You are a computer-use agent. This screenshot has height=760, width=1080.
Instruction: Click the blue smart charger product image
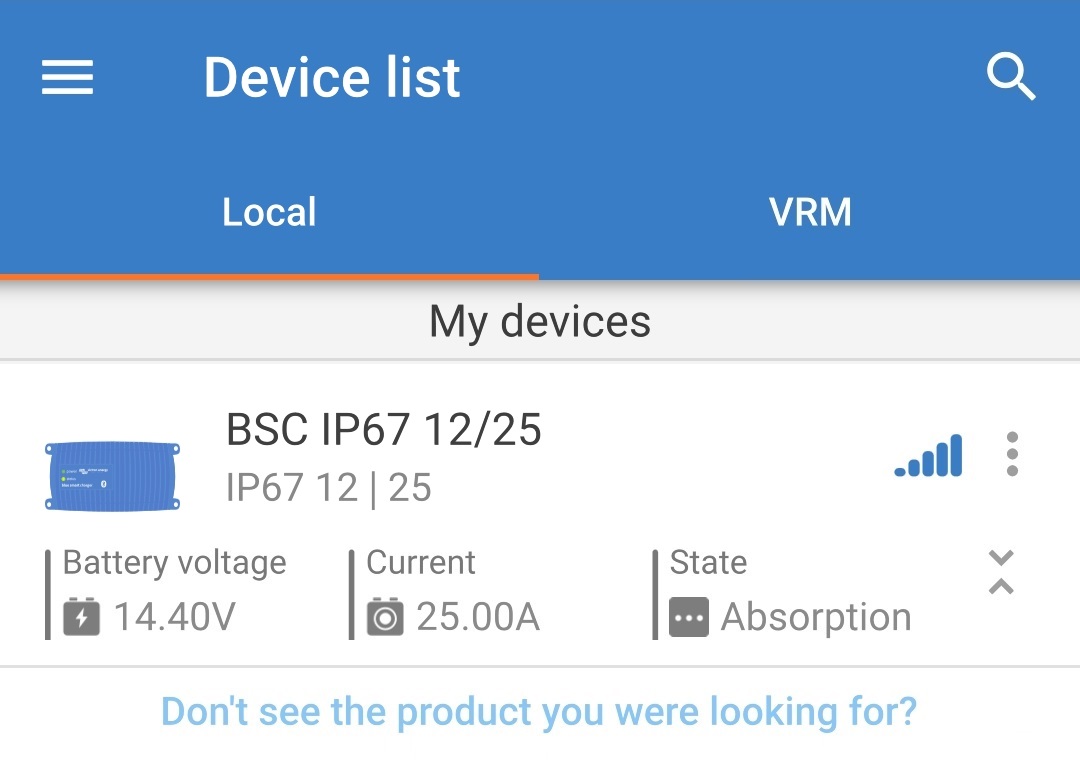point(112,476)
